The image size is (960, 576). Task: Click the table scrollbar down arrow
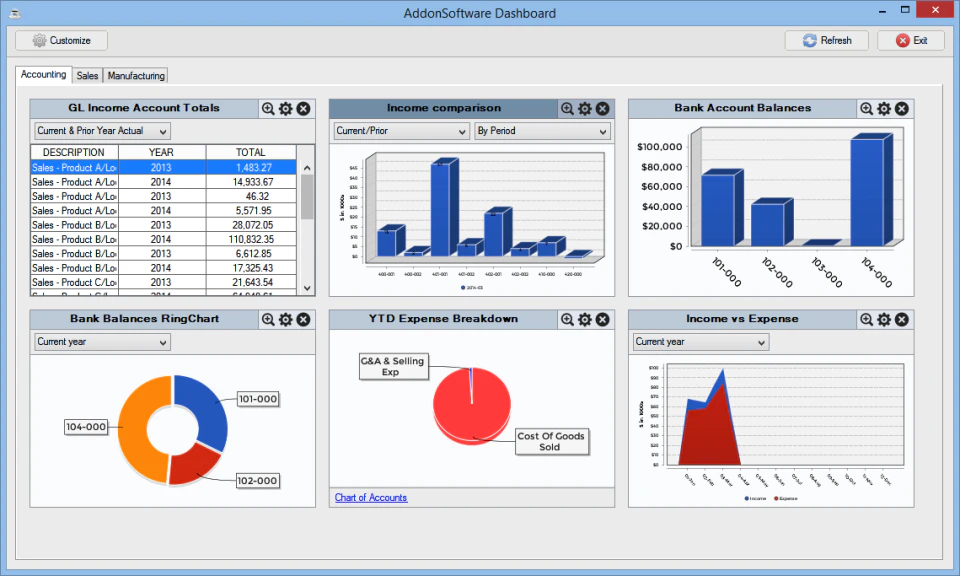click(x=307, y=288)
